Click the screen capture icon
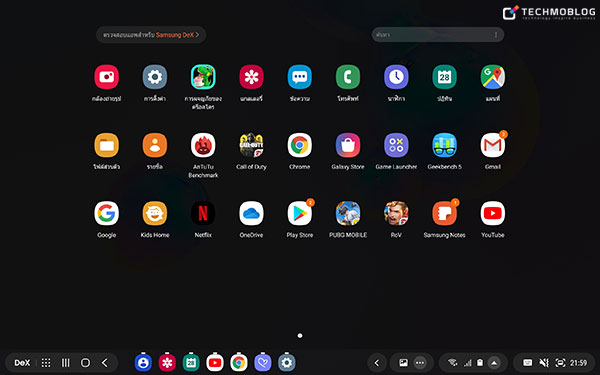 pos(560,363)
